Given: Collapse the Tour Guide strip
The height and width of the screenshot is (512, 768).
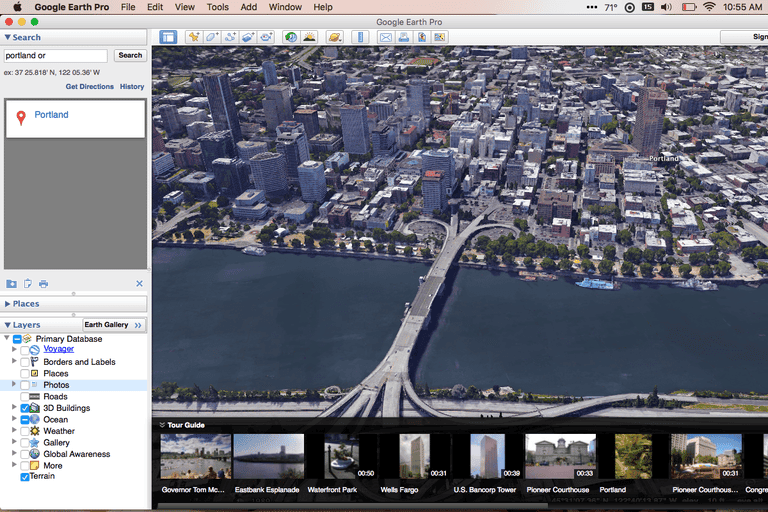Looking at the screenshot, I should coord(162,425).
